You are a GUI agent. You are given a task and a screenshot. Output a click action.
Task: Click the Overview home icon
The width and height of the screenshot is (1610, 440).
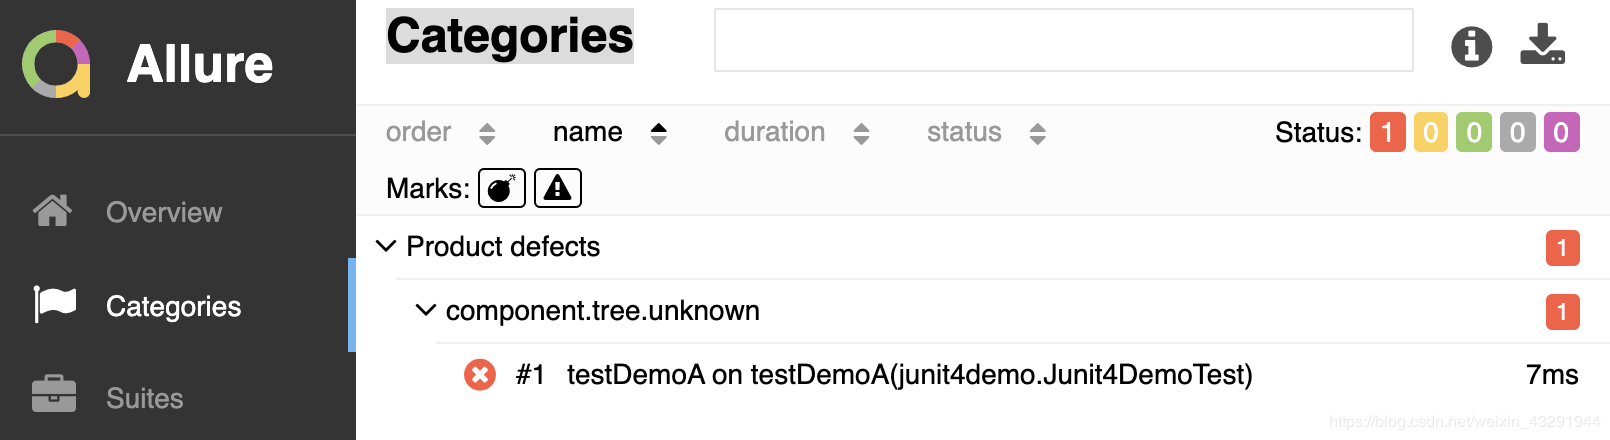[52, 211]
